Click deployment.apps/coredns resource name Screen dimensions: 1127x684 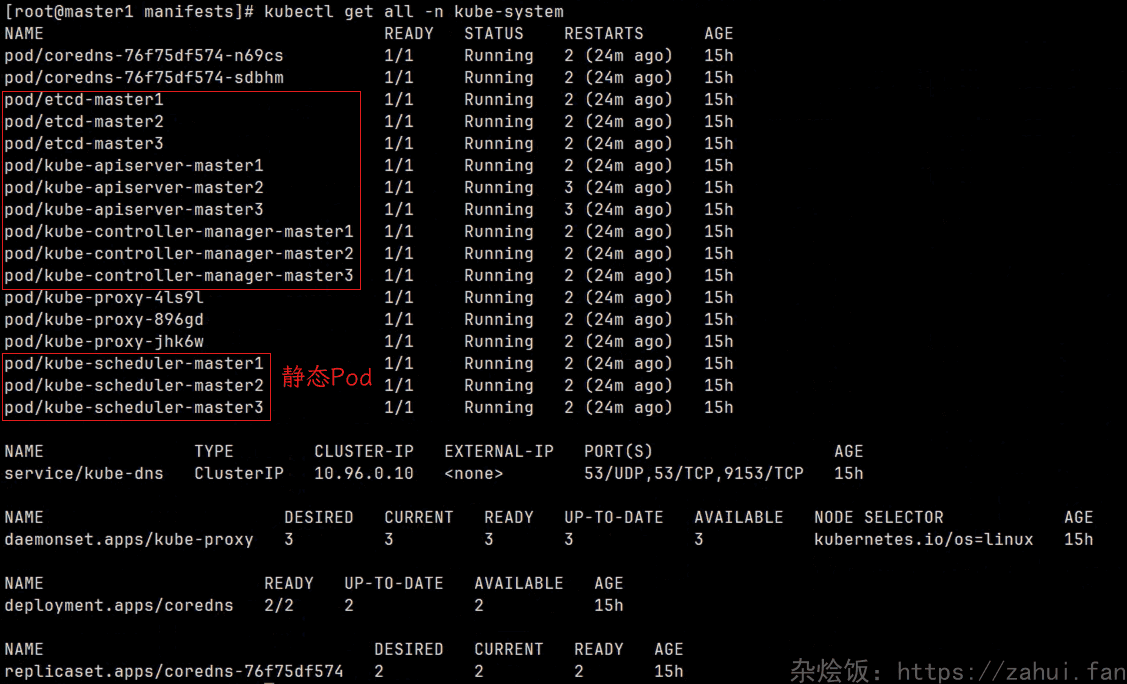pyautogui.click(x=119, y=606)
